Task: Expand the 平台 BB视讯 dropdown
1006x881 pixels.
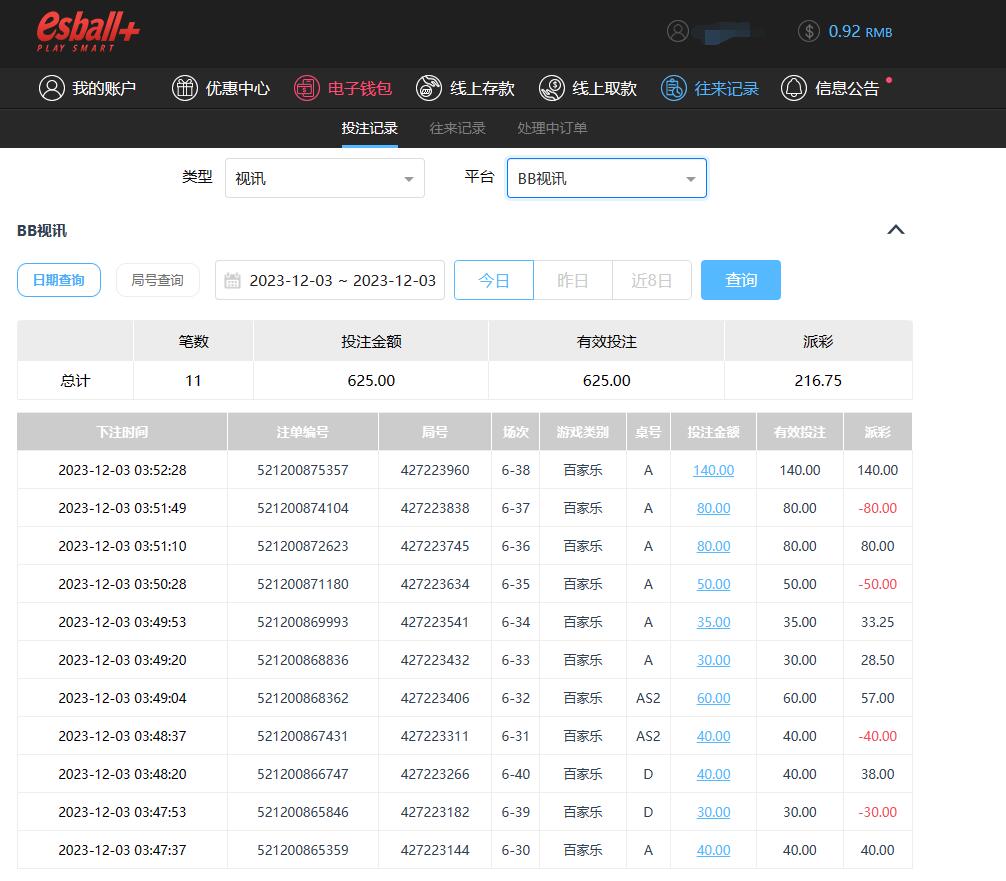Action: (x=606, y=178)
